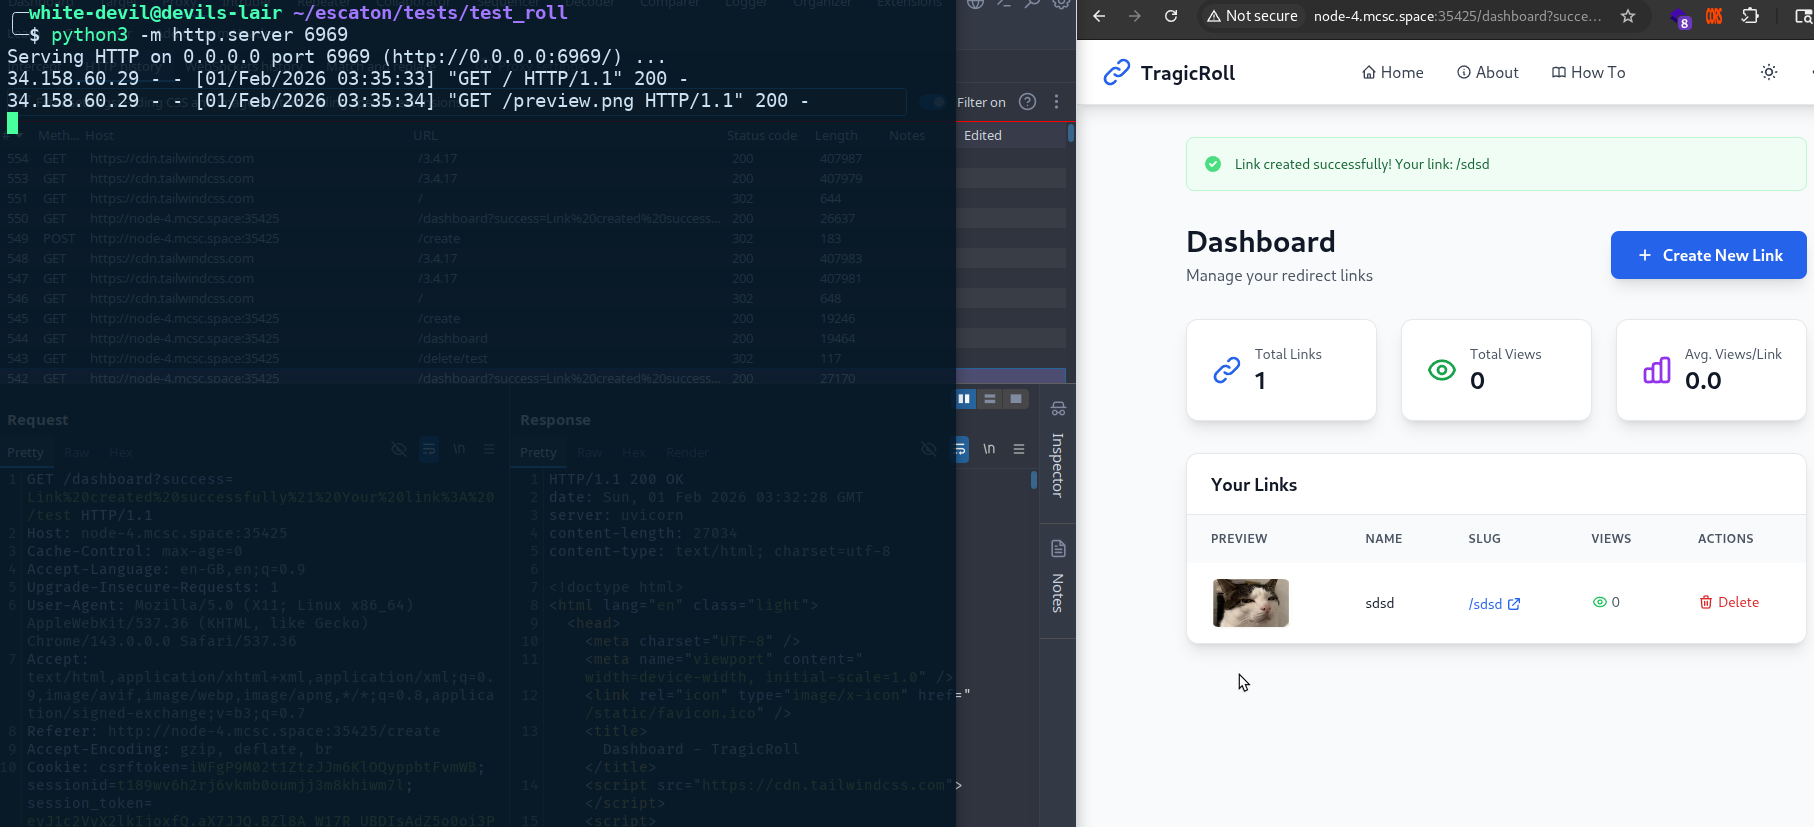Click the green eye icon in views column

pos(1599,602)
